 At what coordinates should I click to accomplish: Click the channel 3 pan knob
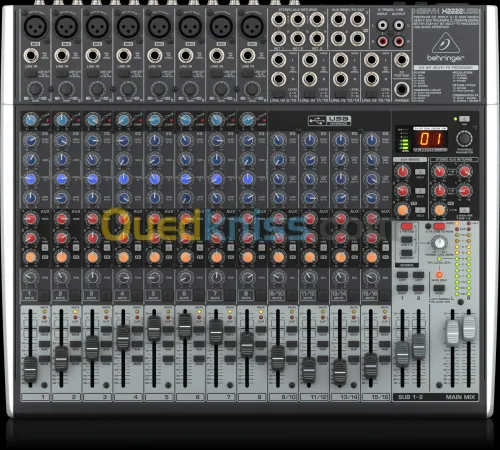click(93, 277)
